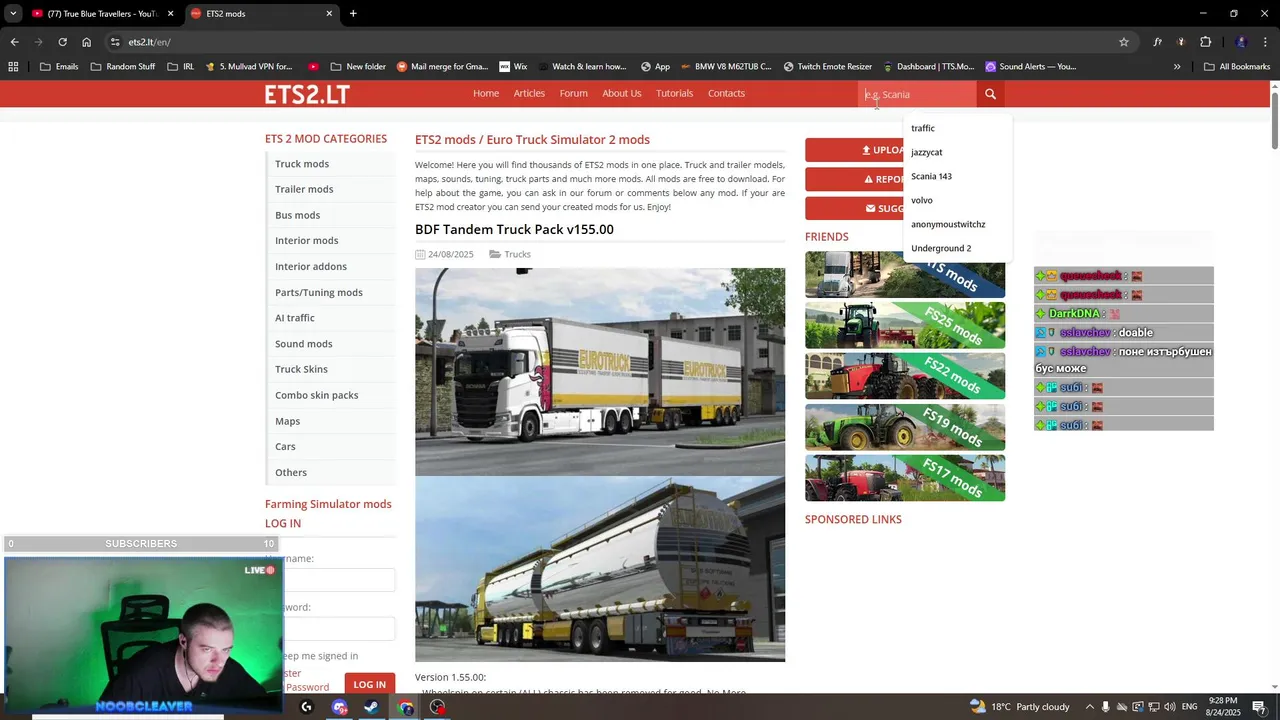Show hidden system tray icons

[x=1090, y=707]
